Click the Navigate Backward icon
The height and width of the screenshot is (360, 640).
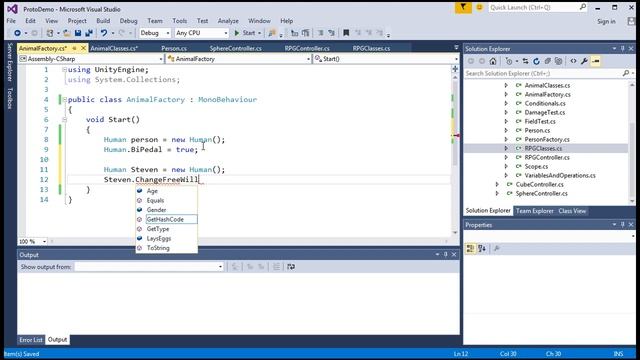(x=17, y=33)
